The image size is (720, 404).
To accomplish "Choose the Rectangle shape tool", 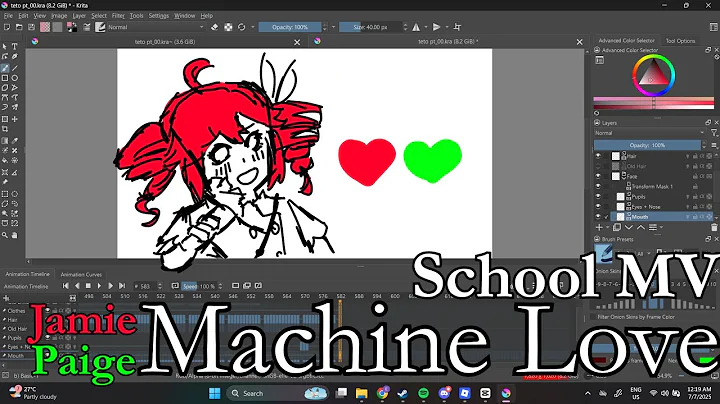I will tap(5, 78).
